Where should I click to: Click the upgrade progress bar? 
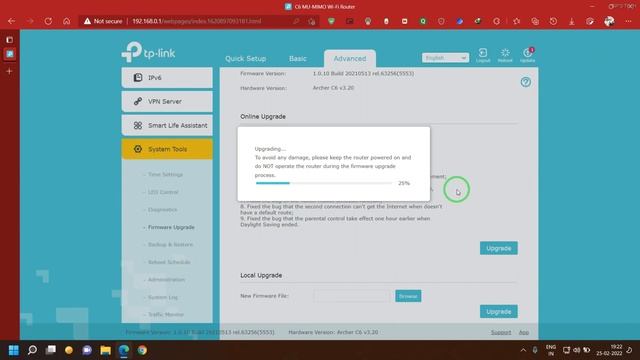[324, 183]
